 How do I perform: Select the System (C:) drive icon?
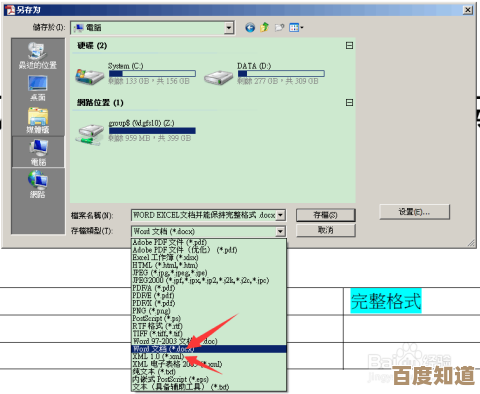pos(89,76)
